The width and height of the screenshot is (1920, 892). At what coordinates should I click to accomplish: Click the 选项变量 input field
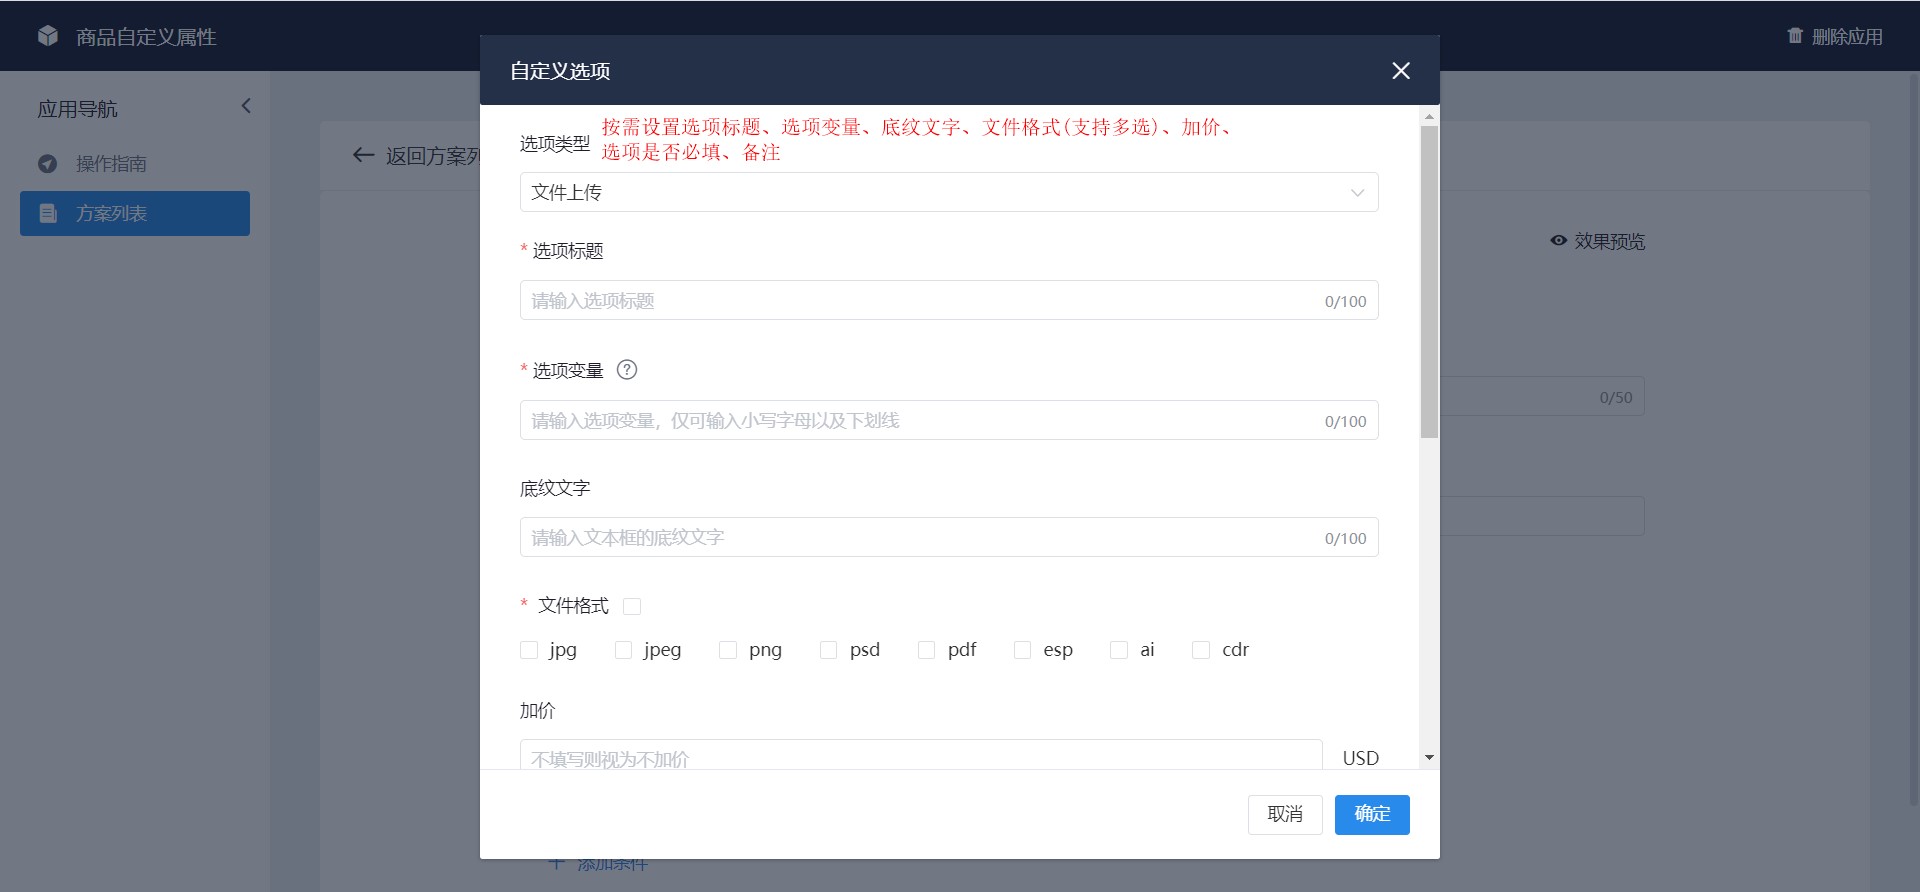coord(949,420)
